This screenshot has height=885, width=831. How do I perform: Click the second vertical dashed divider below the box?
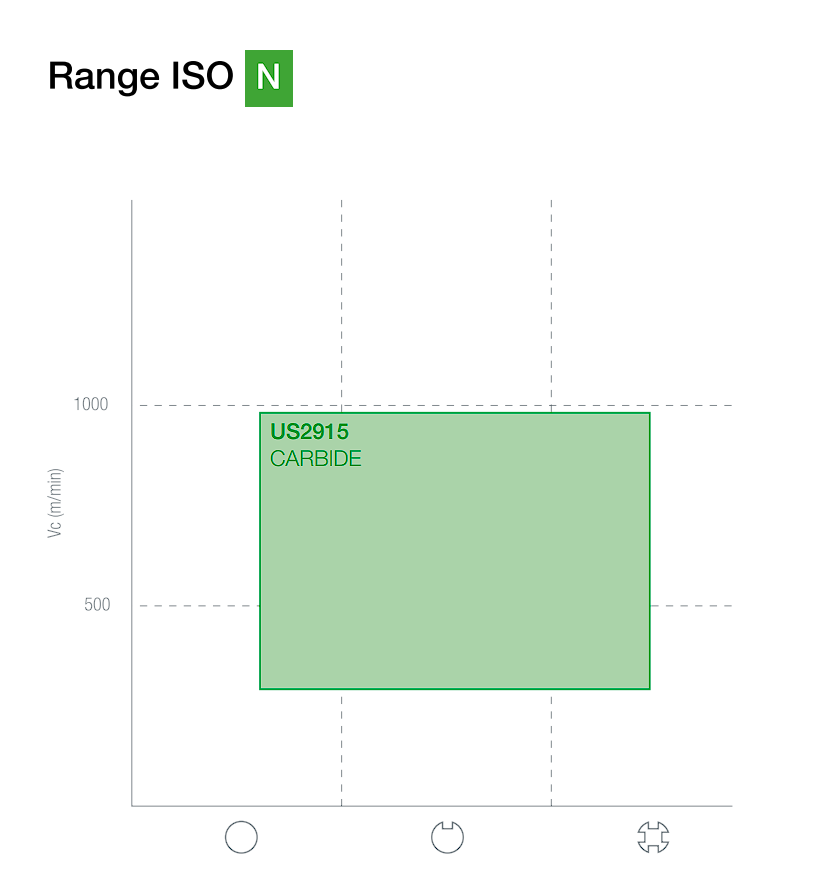pyautogui.click(x=552, y=748)
